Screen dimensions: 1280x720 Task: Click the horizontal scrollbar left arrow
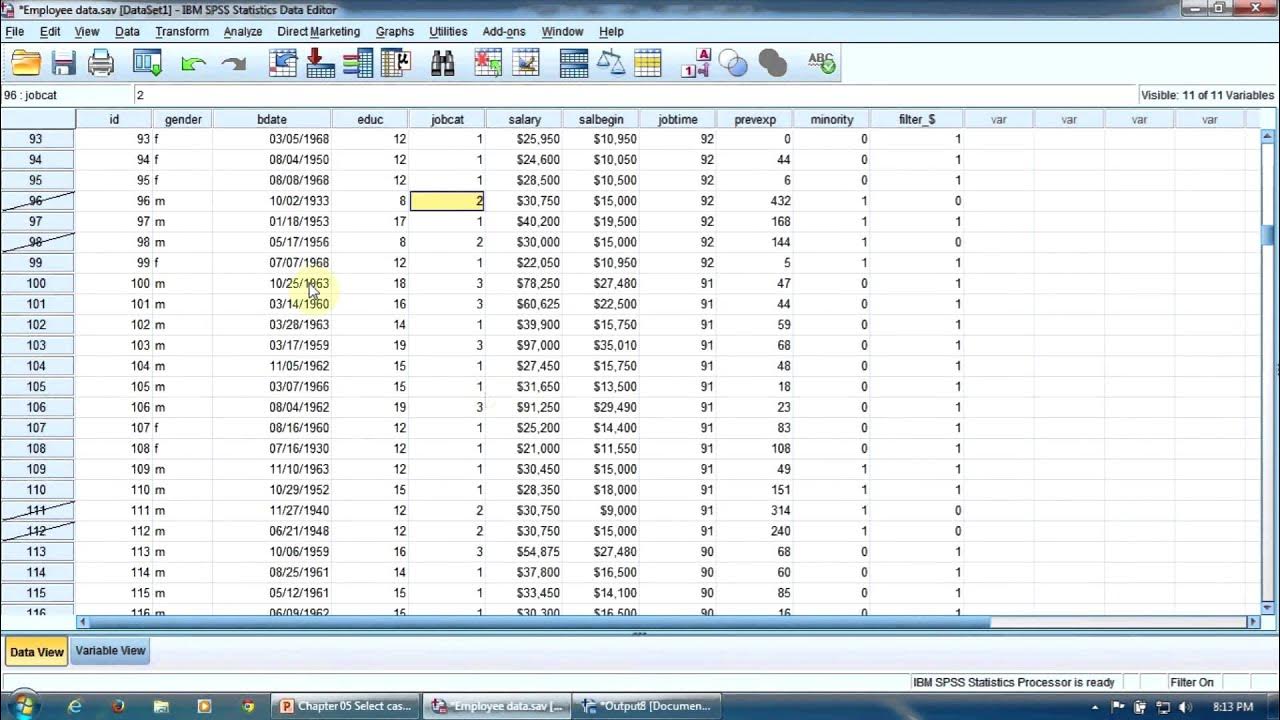(83, 622)
